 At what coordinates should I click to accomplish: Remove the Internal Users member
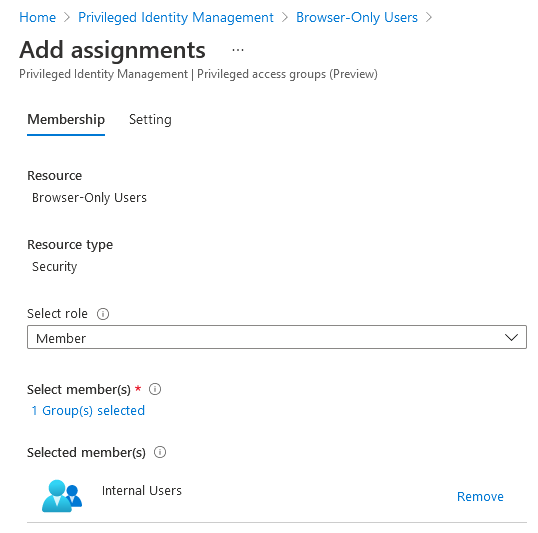(x=480, y=496)
